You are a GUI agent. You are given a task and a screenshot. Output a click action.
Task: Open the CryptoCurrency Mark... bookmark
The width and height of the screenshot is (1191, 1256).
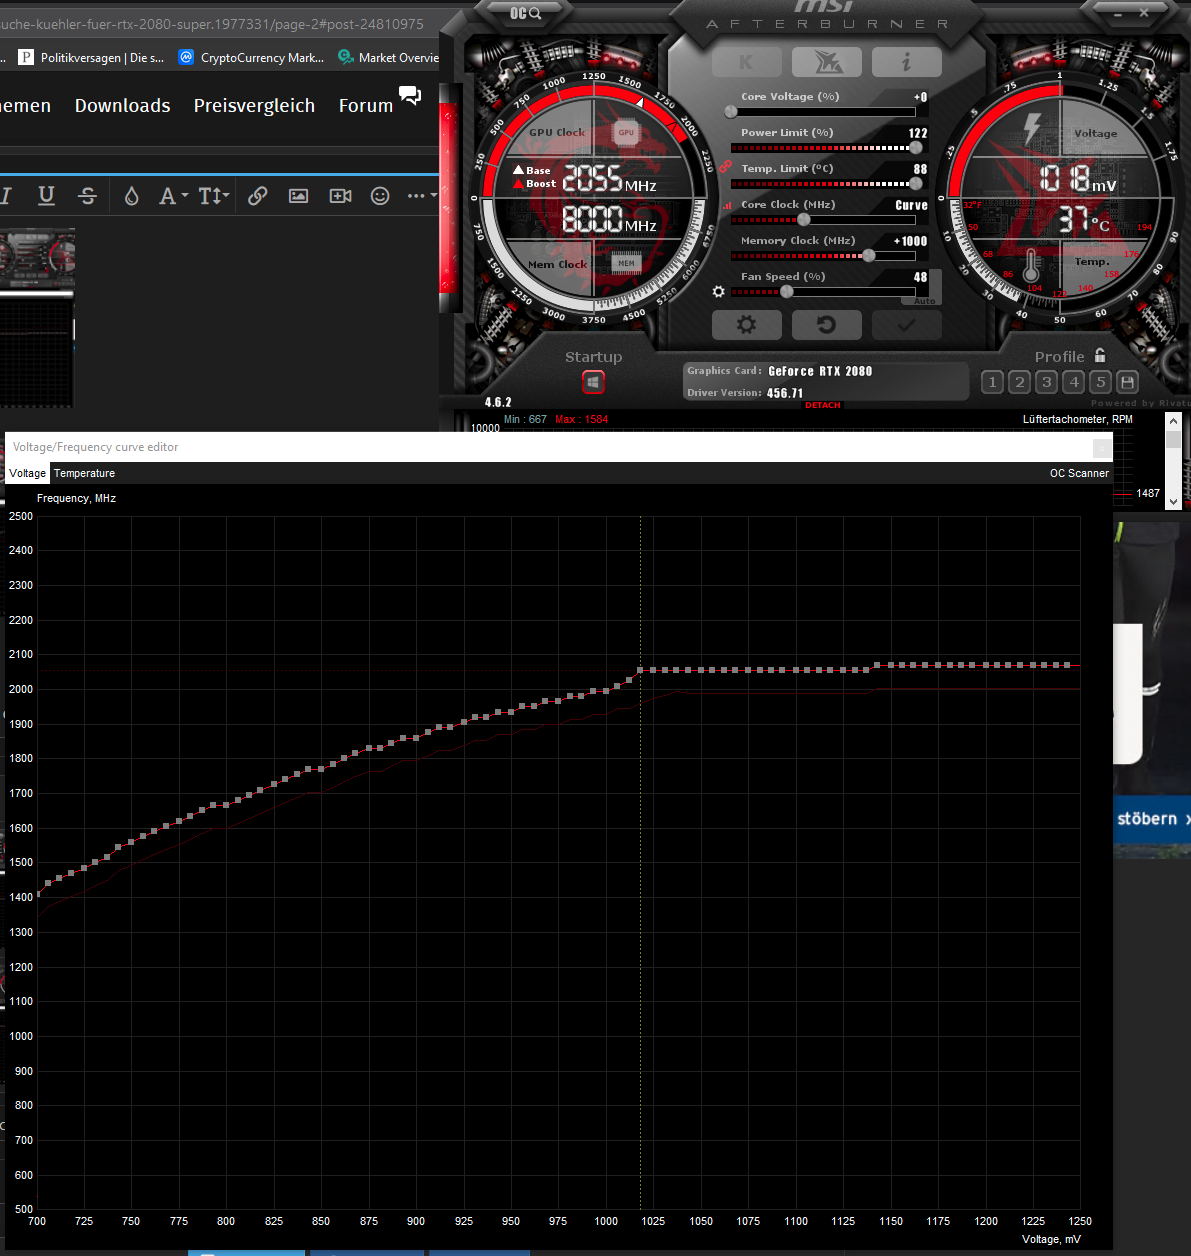(x=251, y=58)
